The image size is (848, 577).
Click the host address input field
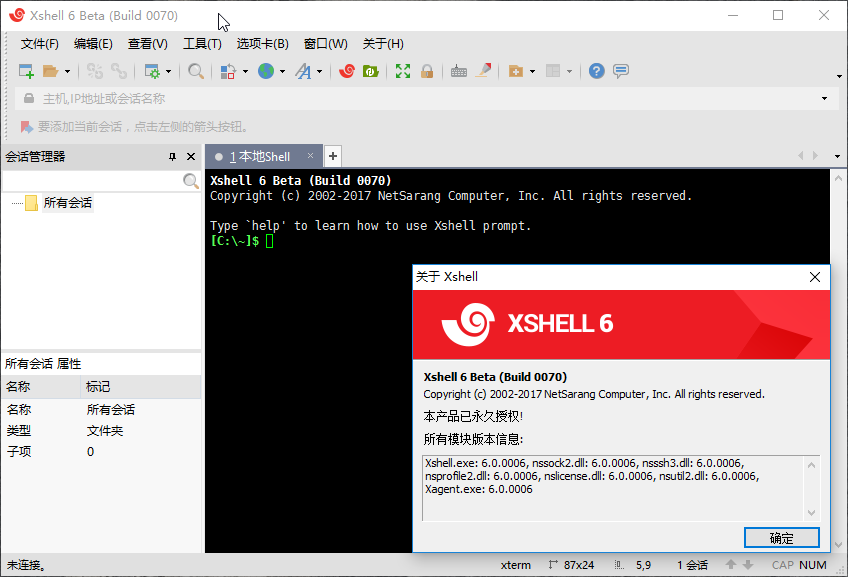coord(425,98)
